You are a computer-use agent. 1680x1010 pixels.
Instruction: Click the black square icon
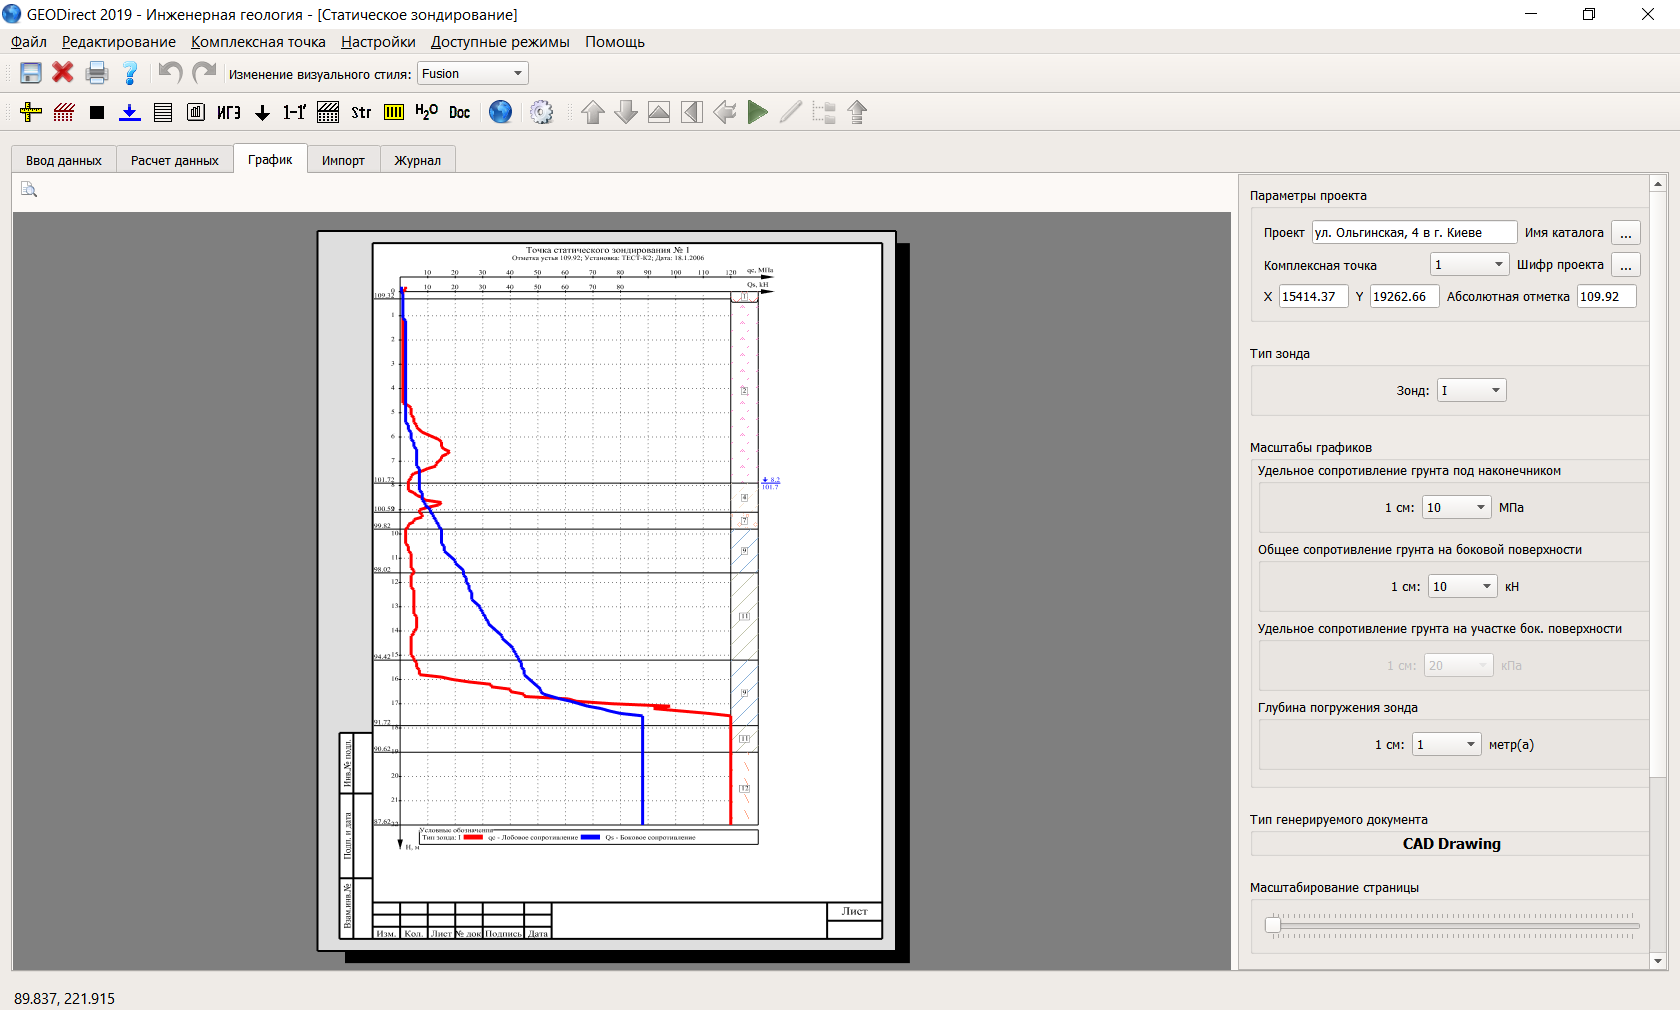[97, 112]
